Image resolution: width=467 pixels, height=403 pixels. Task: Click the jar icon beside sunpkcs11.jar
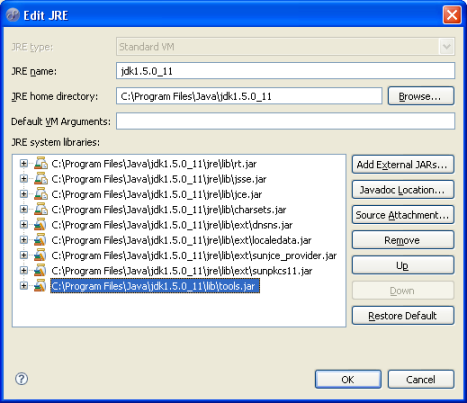pos(40,270)
